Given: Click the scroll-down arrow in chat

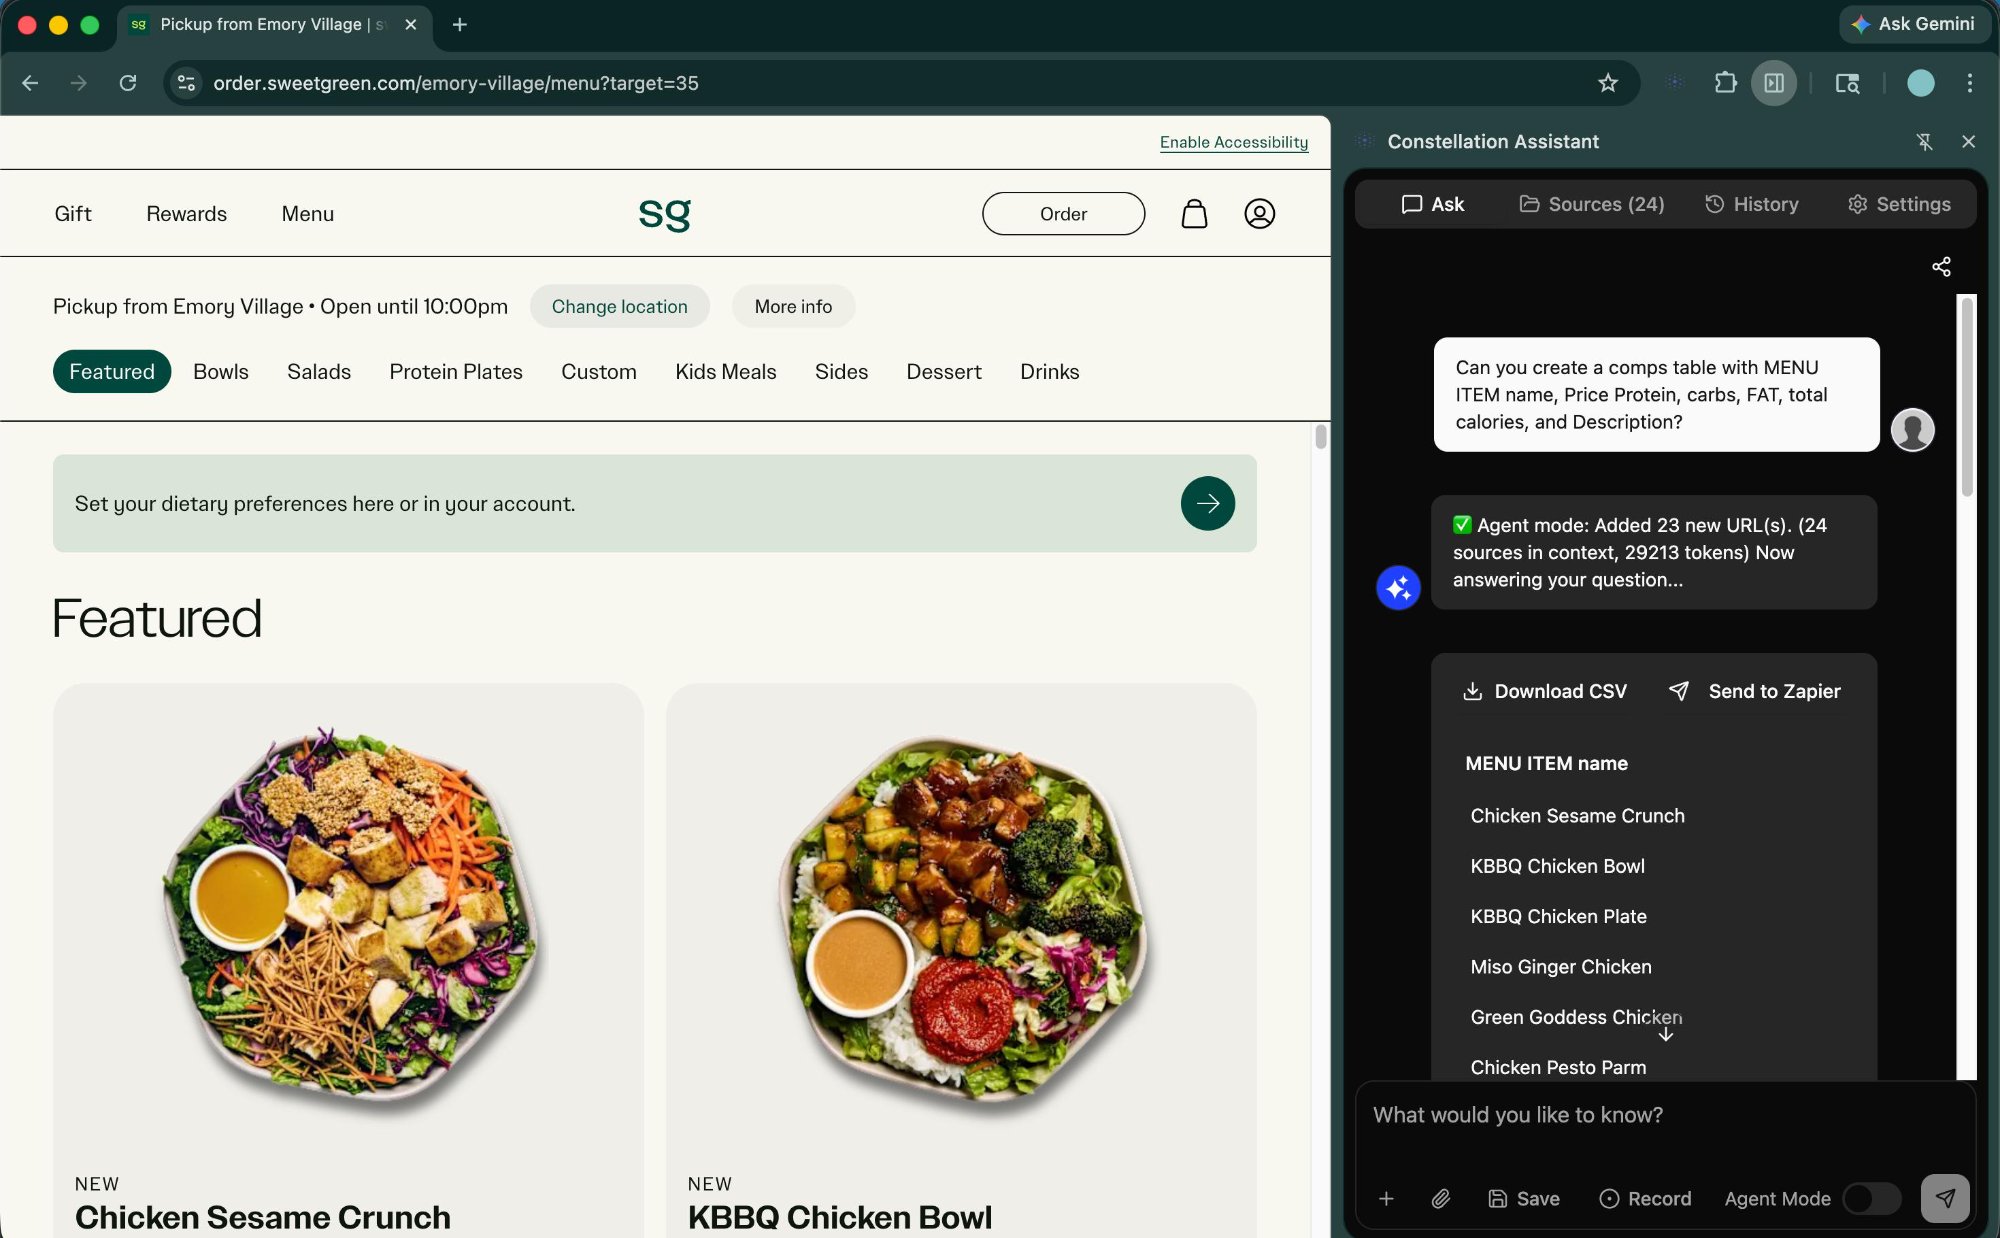Looking at the screenshot, I should (1666, 1034).
